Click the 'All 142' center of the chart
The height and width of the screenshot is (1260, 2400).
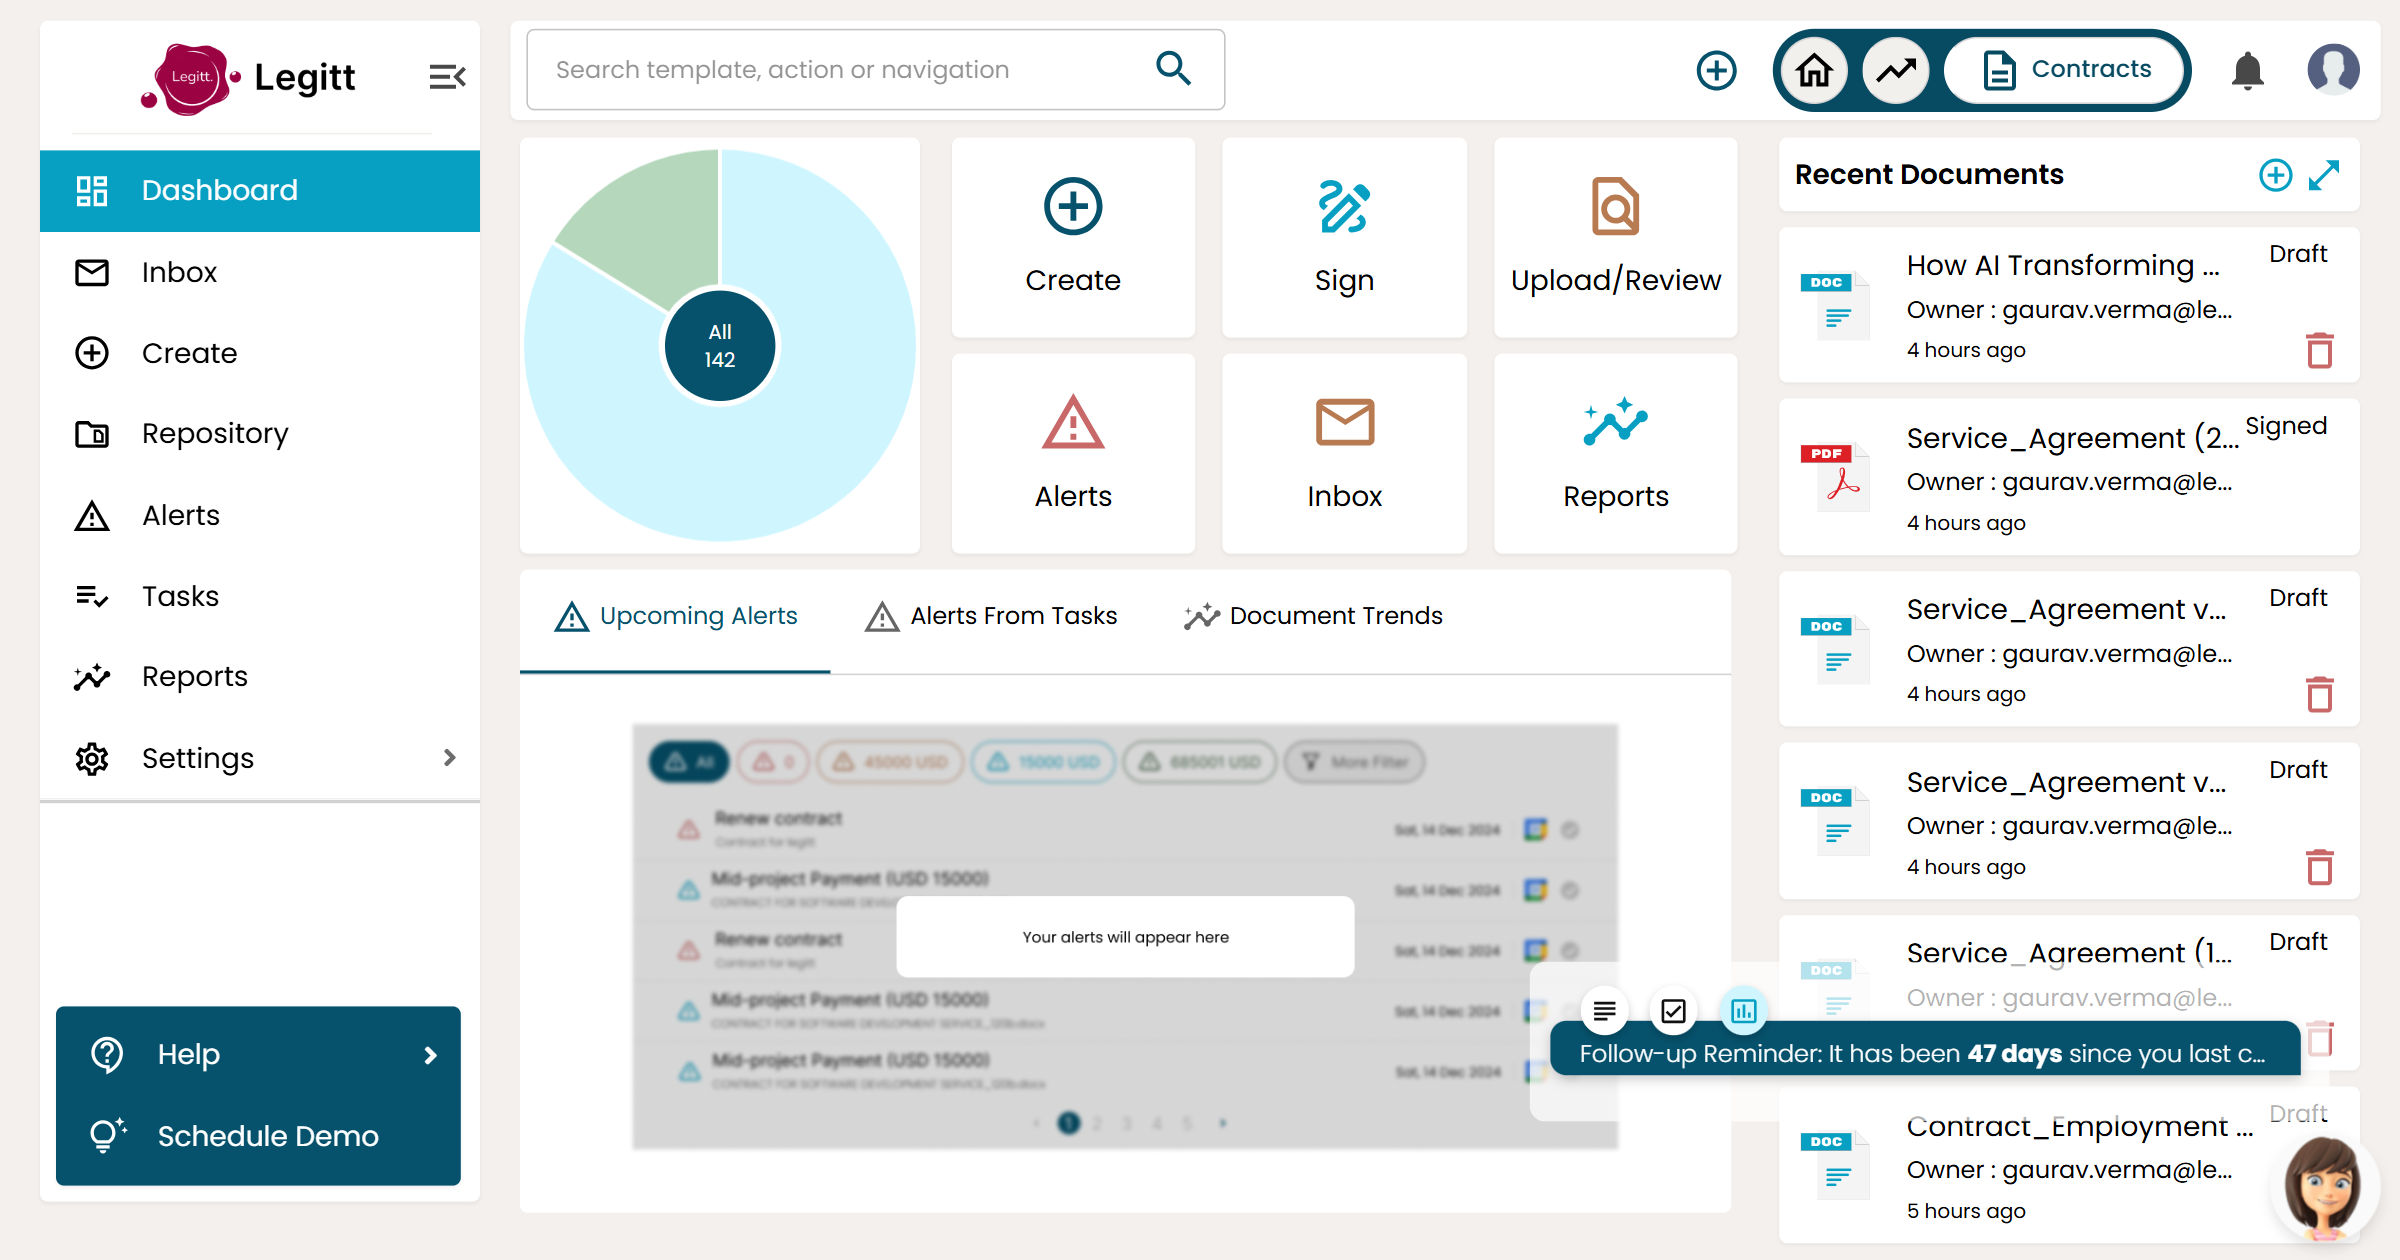click(x=720, y=346)
